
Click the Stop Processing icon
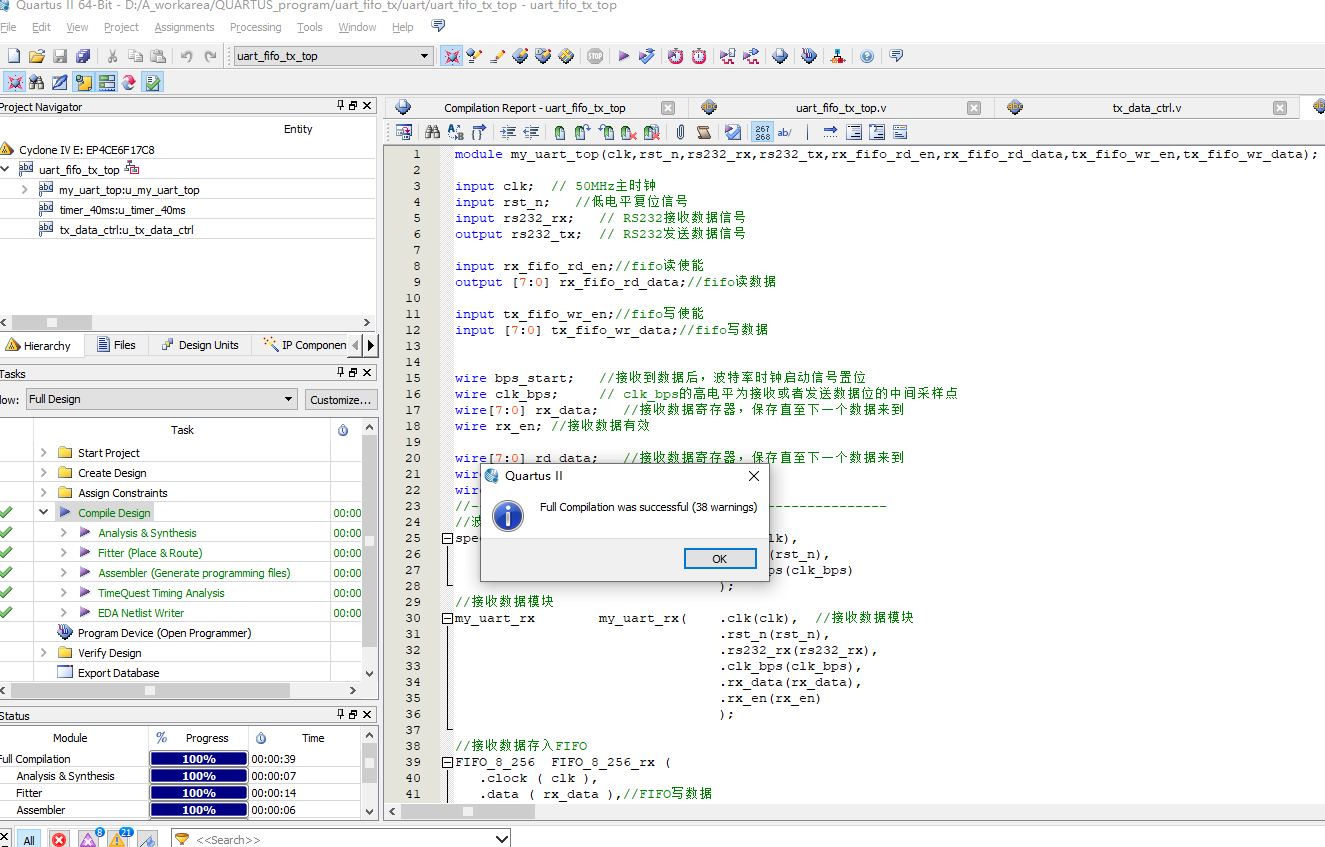(x=595, y=56)
